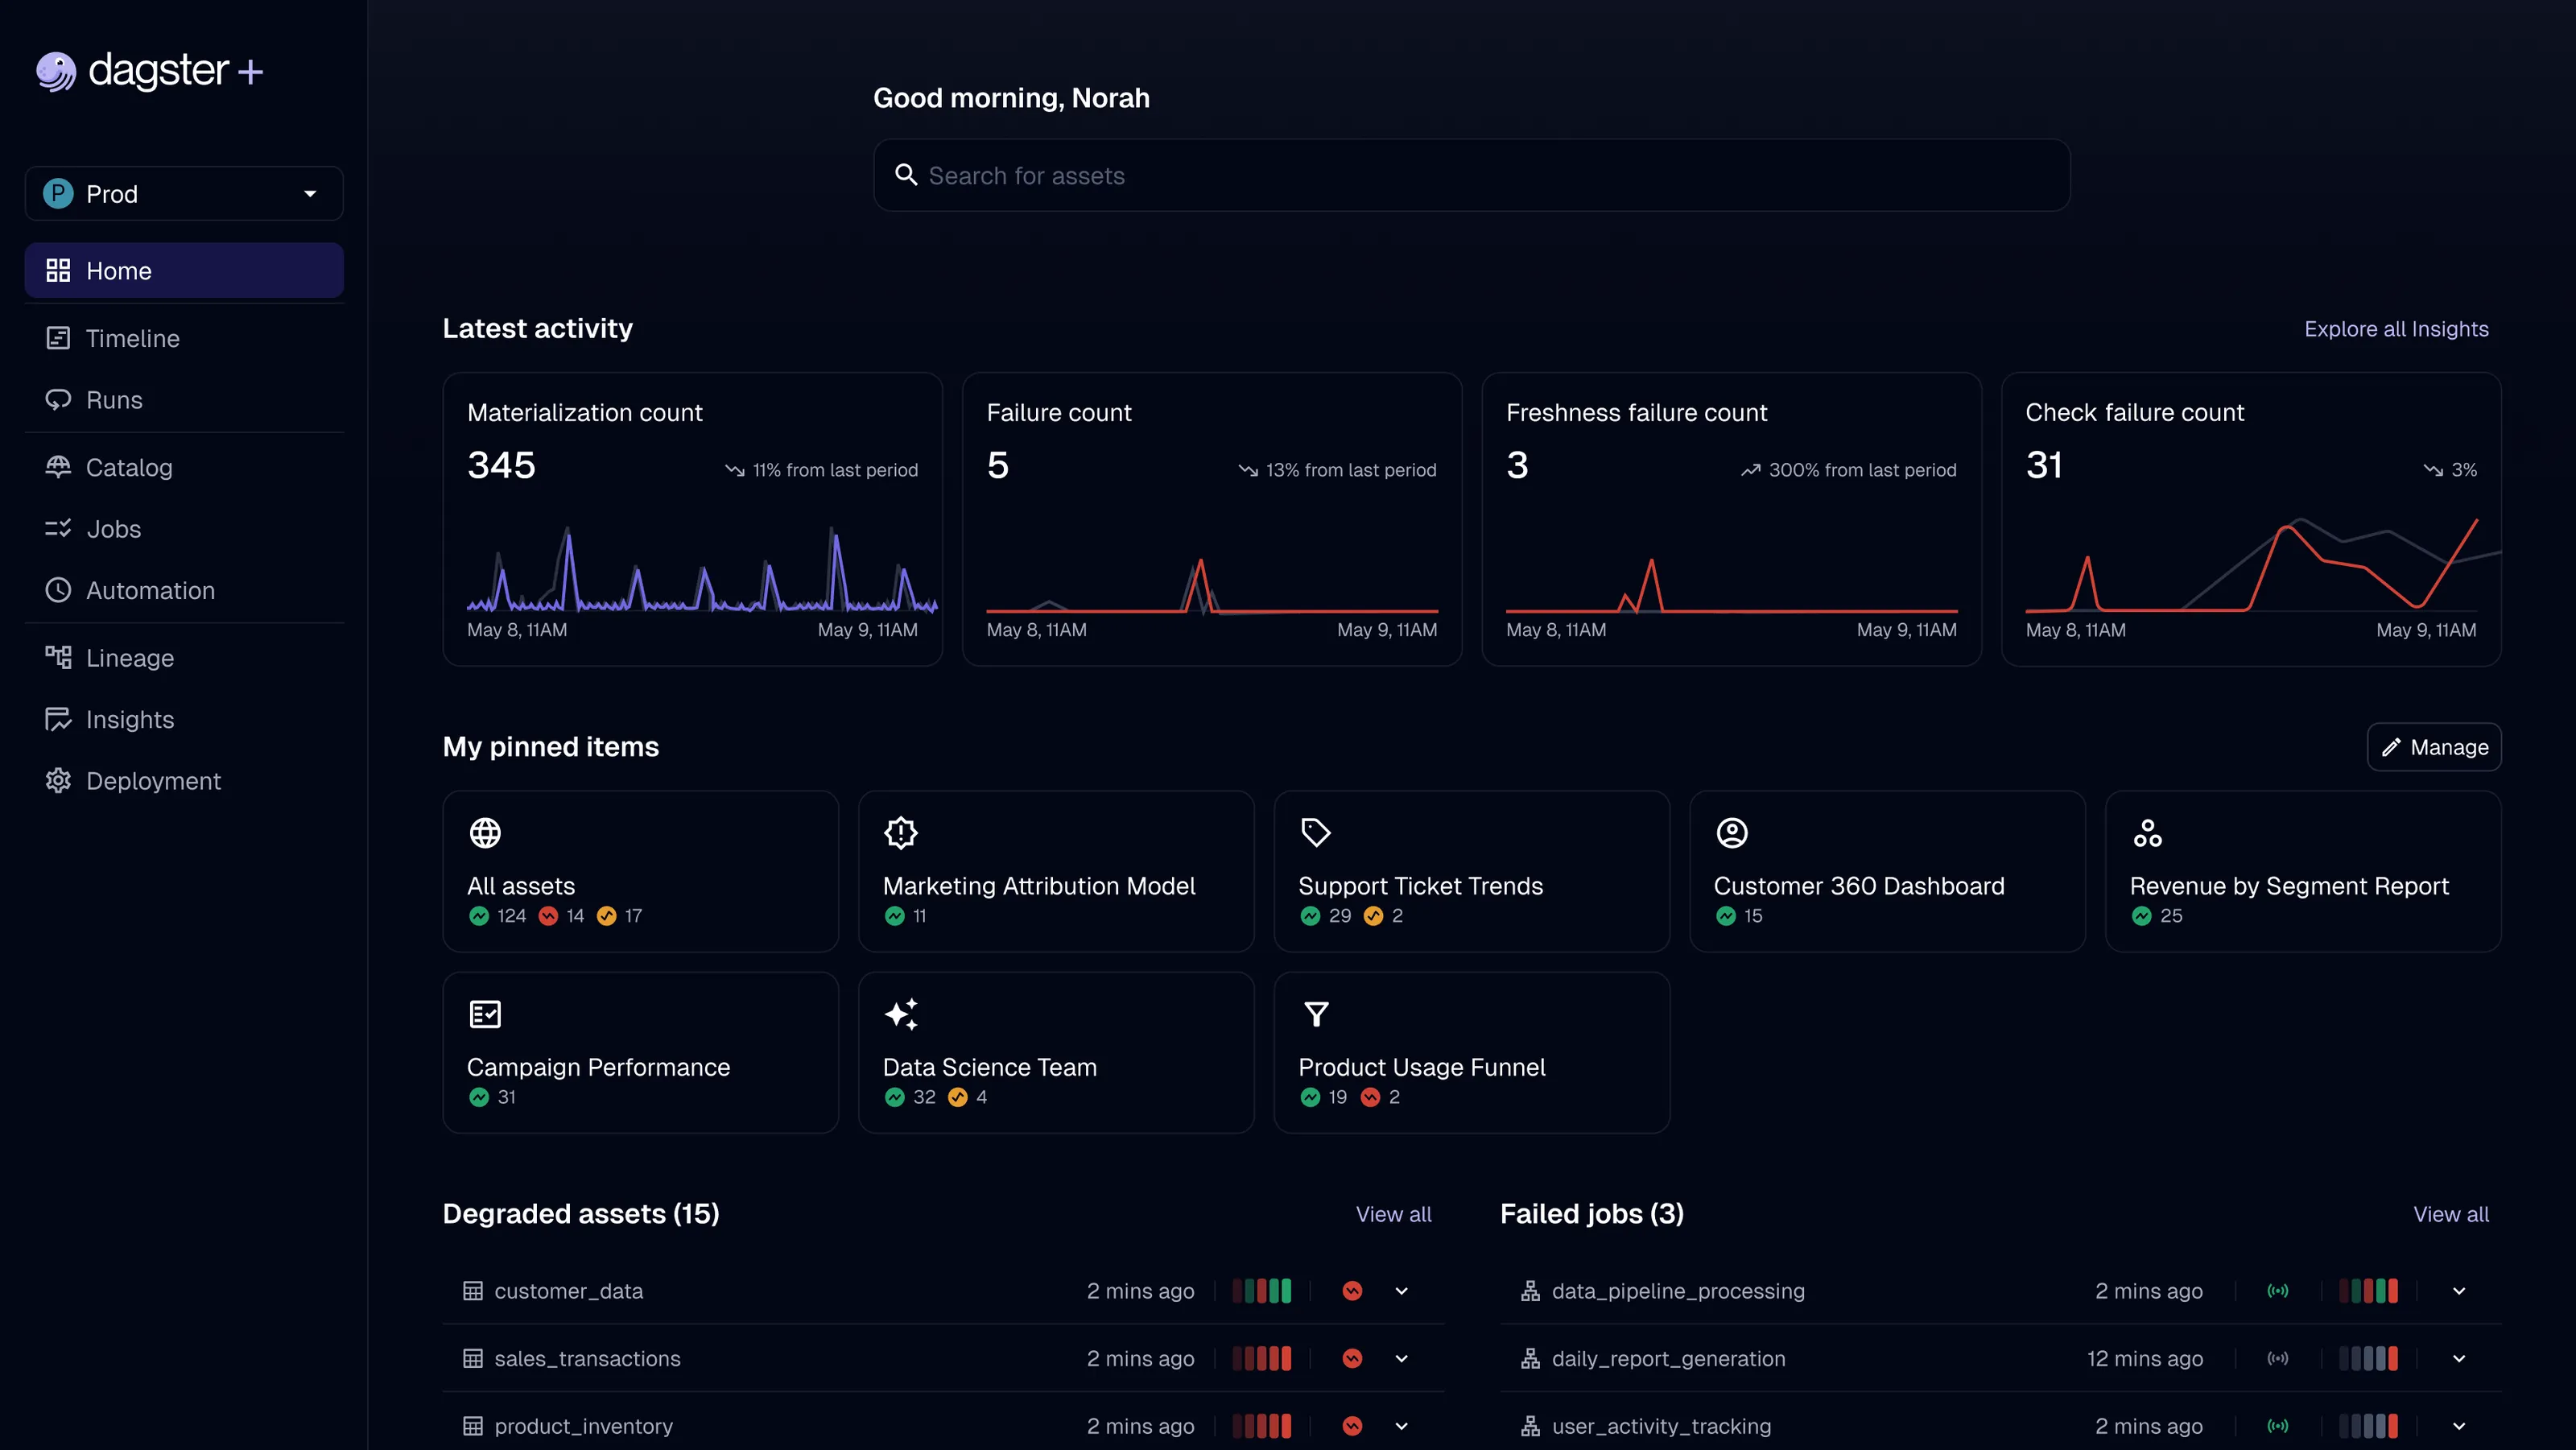Click the globe icon on All assets card
The image size is (2576, 1450).
pos(485,832)
